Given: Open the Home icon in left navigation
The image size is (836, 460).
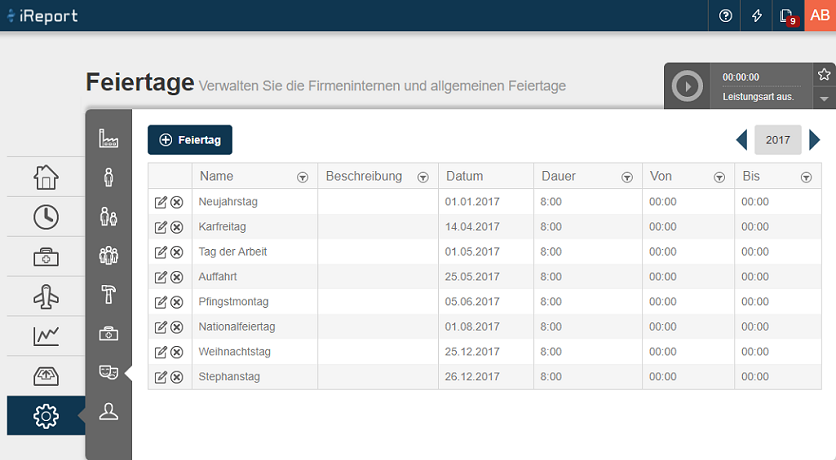Looking at the screenshot, I should pos(46,177).
